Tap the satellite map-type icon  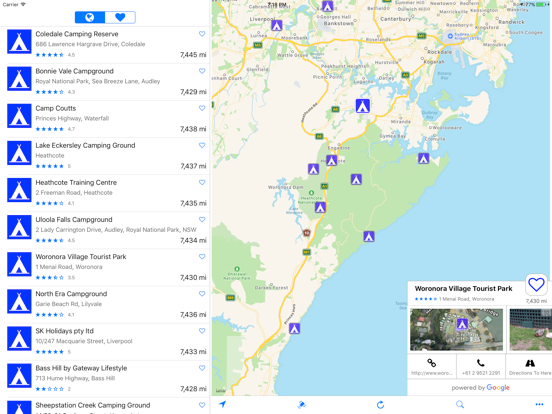(301, 404)
